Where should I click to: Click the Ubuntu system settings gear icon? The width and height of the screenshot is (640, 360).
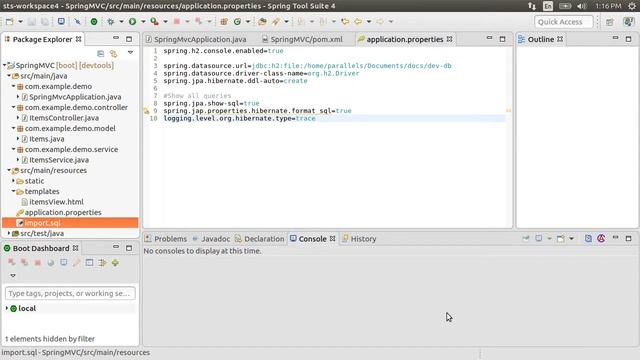(632, 6)
